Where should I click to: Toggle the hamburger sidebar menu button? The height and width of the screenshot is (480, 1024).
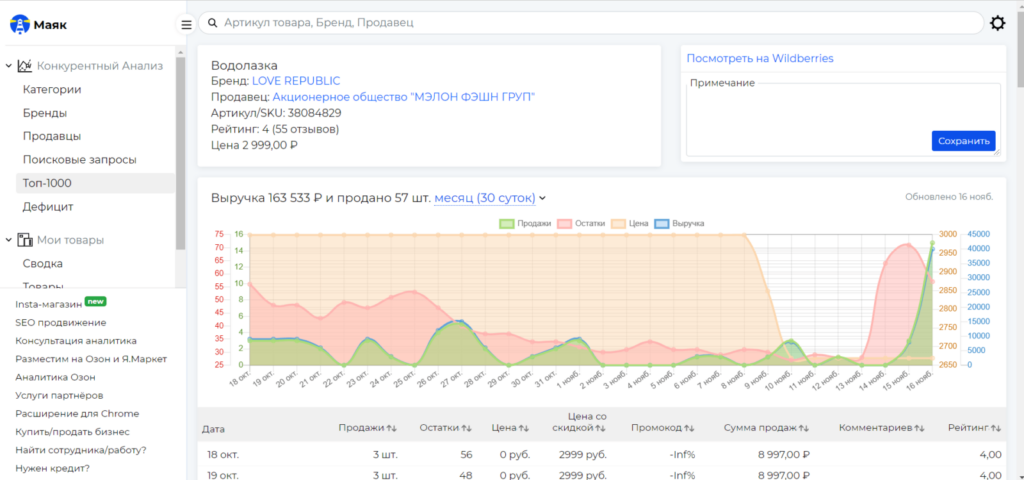(187, 25)
